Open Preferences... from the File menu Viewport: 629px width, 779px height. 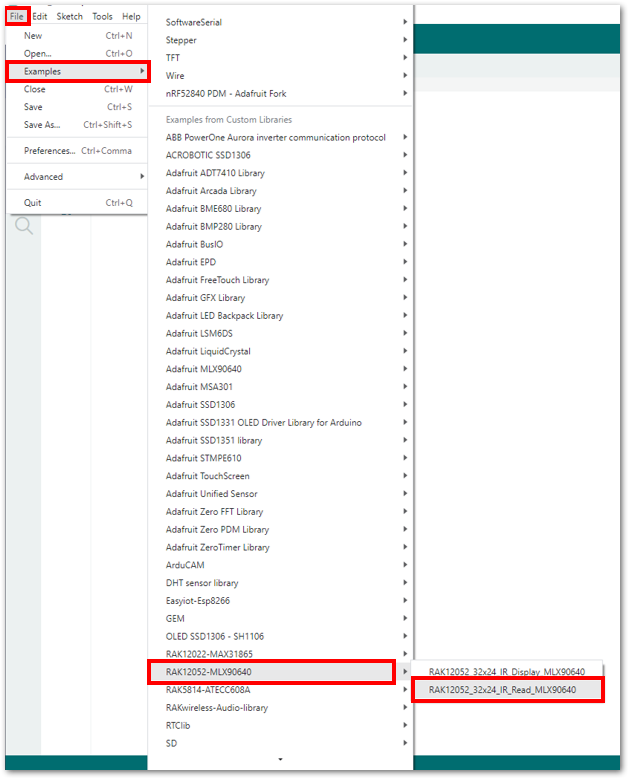click(x=78, y=151)
